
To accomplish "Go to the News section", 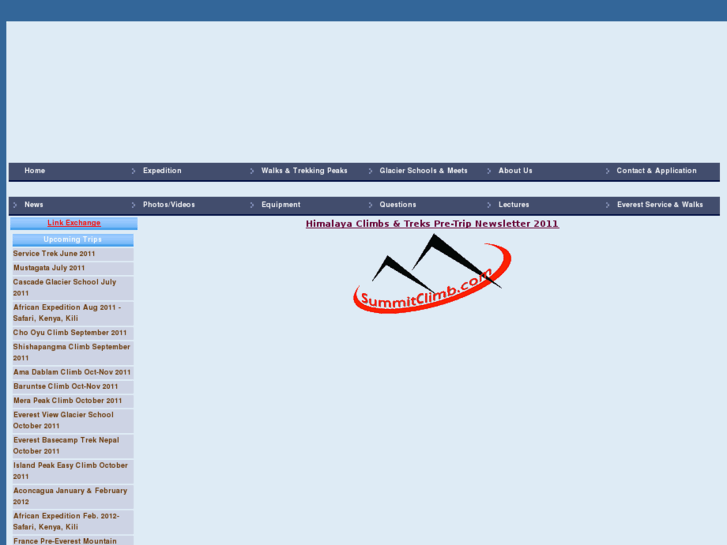I will click(x=34, y=205).
